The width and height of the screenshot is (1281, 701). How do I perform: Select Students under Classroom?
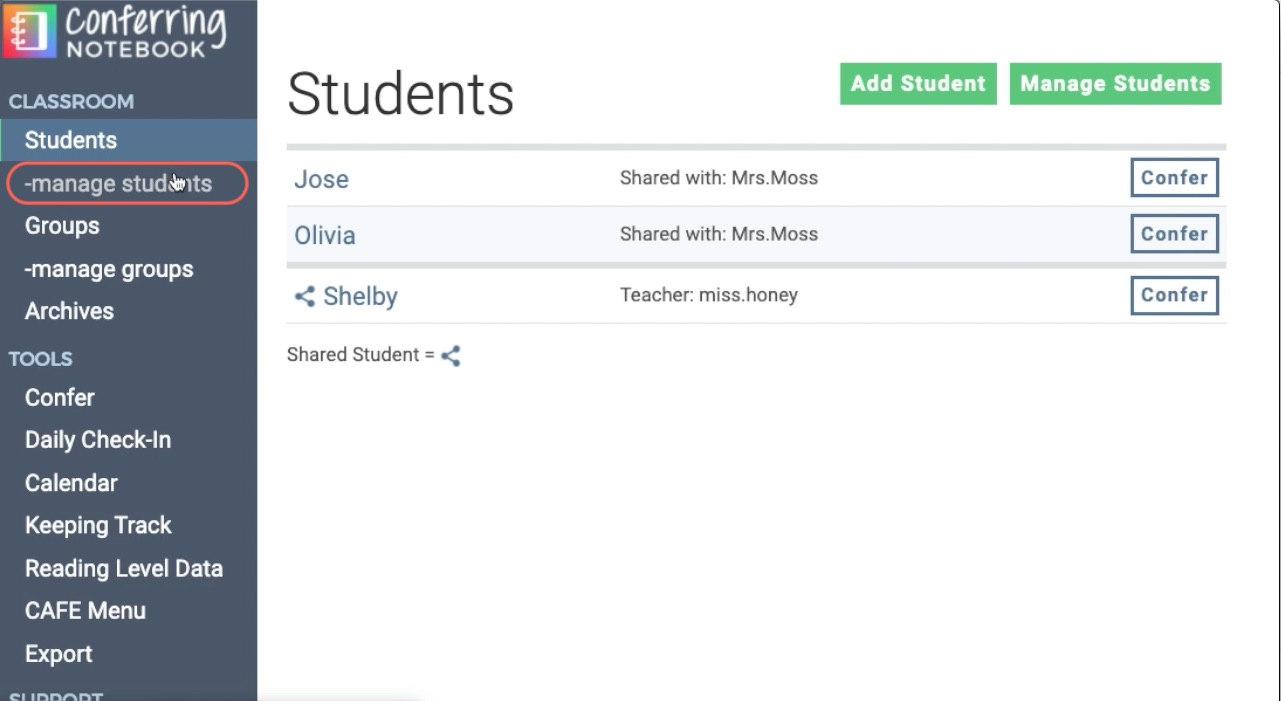pyautogui.click(x=70, y=140)
